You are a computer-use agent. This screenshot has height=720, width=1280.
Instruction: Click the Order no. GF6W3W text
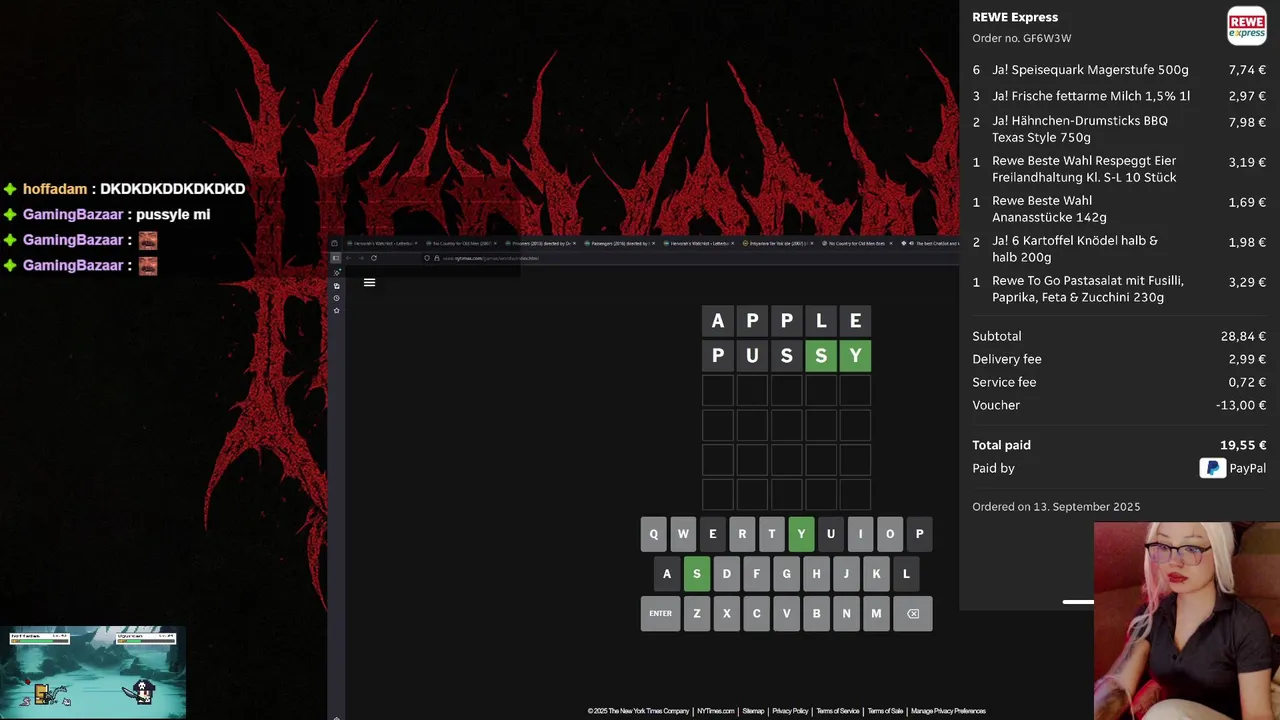(1021, 38)
